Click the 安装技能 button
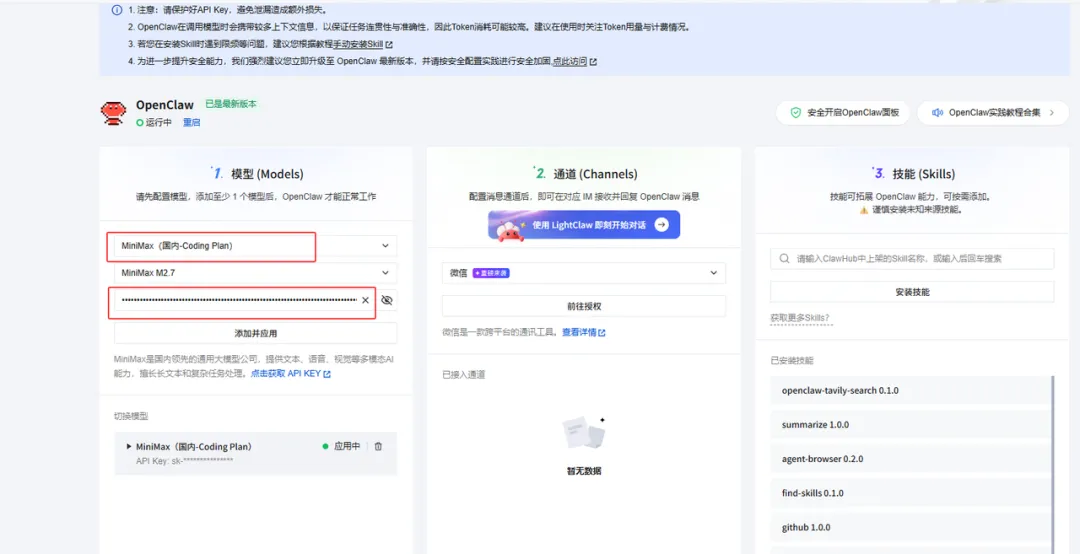This screenshot has width=1080, height=554. click(x=912, y=291)
